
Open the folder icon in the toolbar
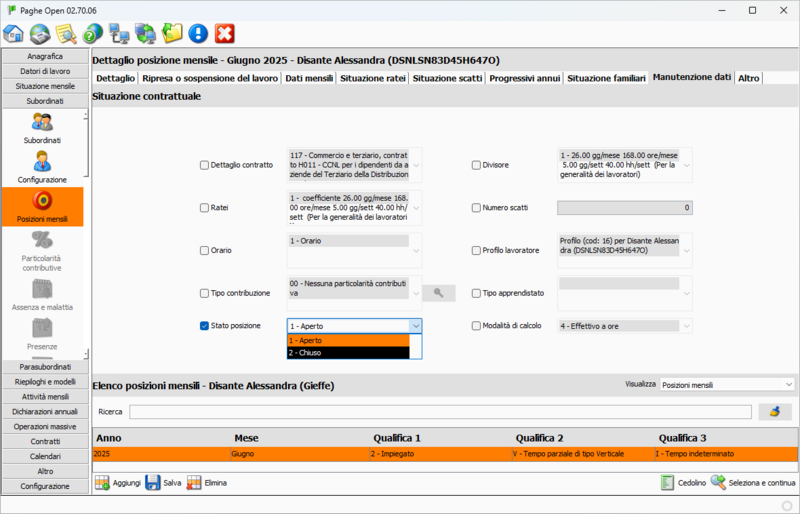[172, 33]
